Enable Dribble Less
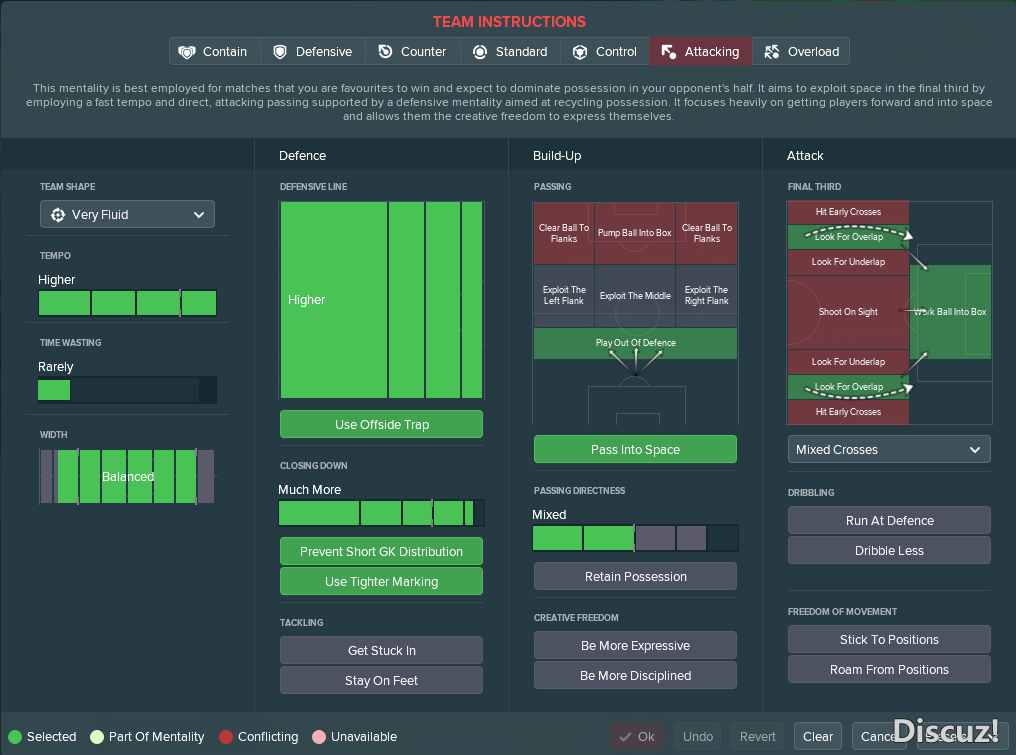 click(889, 550)
